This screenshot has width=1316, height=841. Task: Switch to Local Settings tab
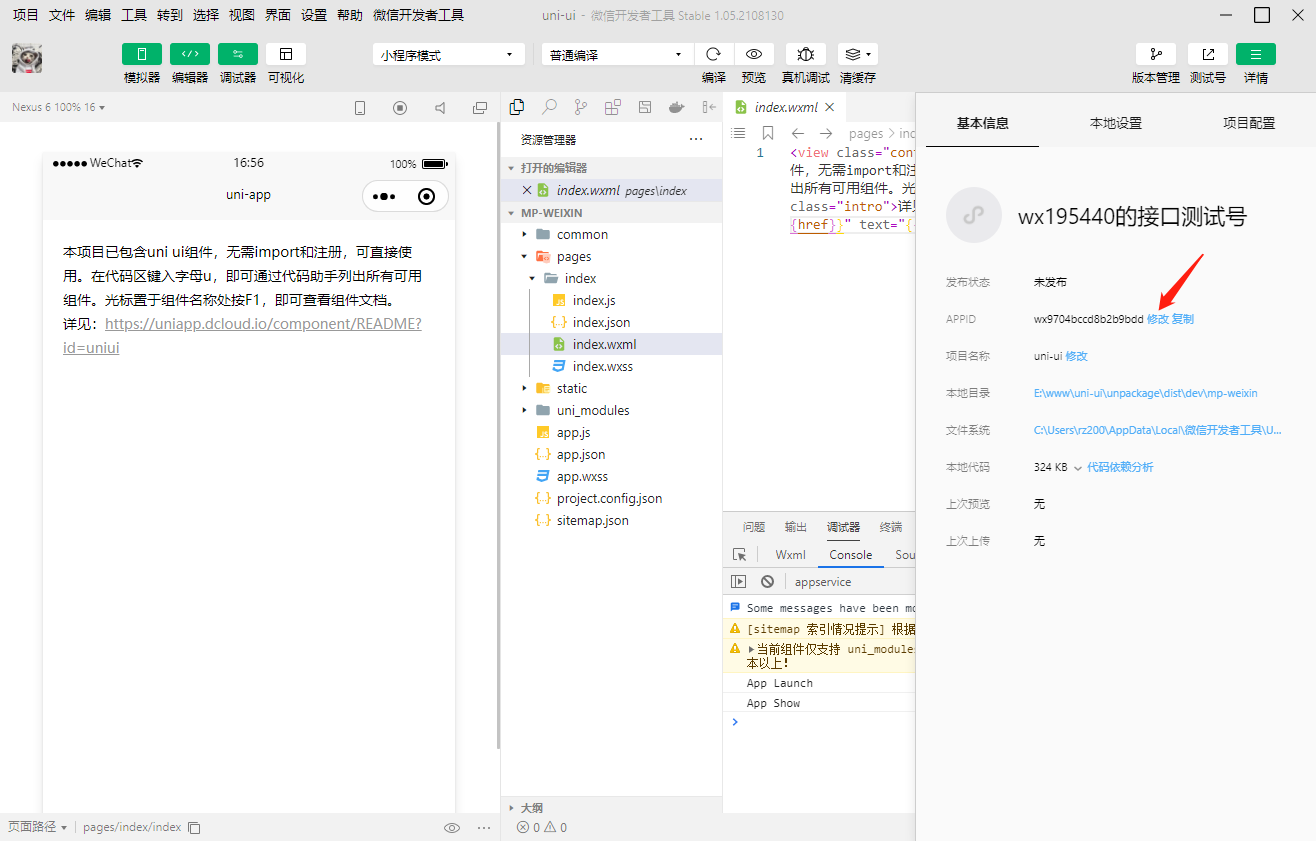(1116, 123)
